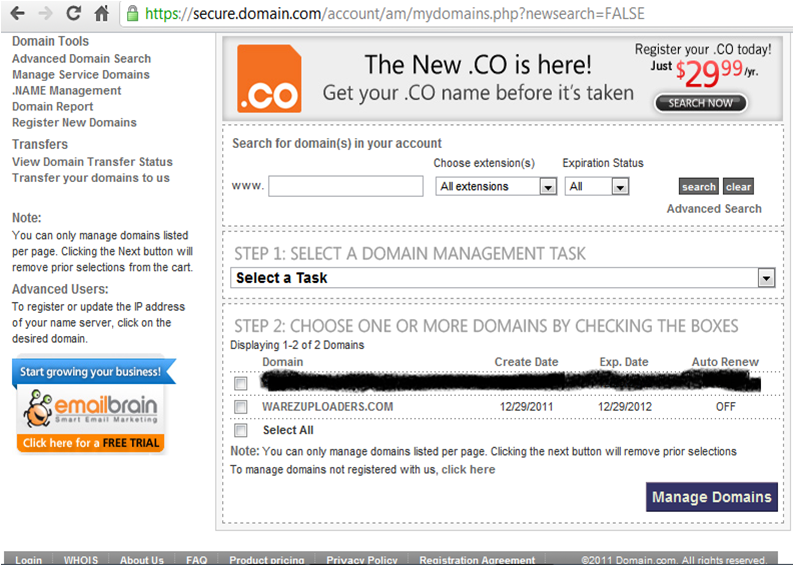Click the Create Date column header
The image size is (794, 566).
pos(526,362)
